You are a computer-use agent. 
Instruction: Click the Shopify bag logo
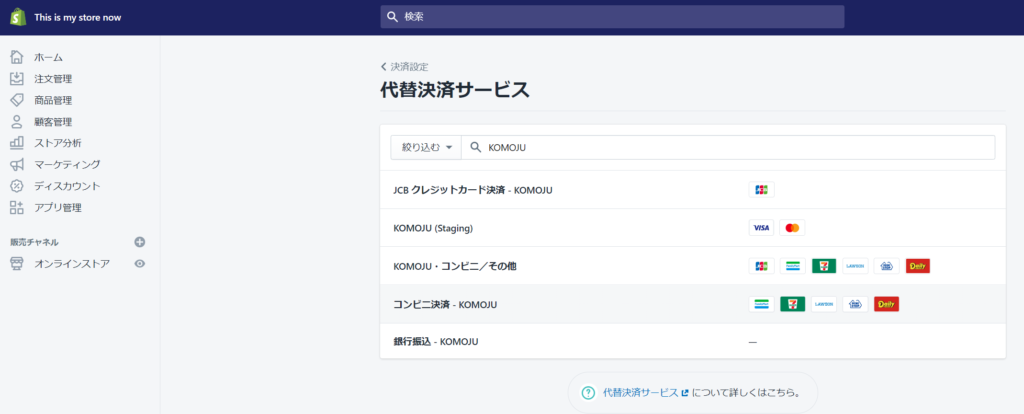(x=18, y=17)
